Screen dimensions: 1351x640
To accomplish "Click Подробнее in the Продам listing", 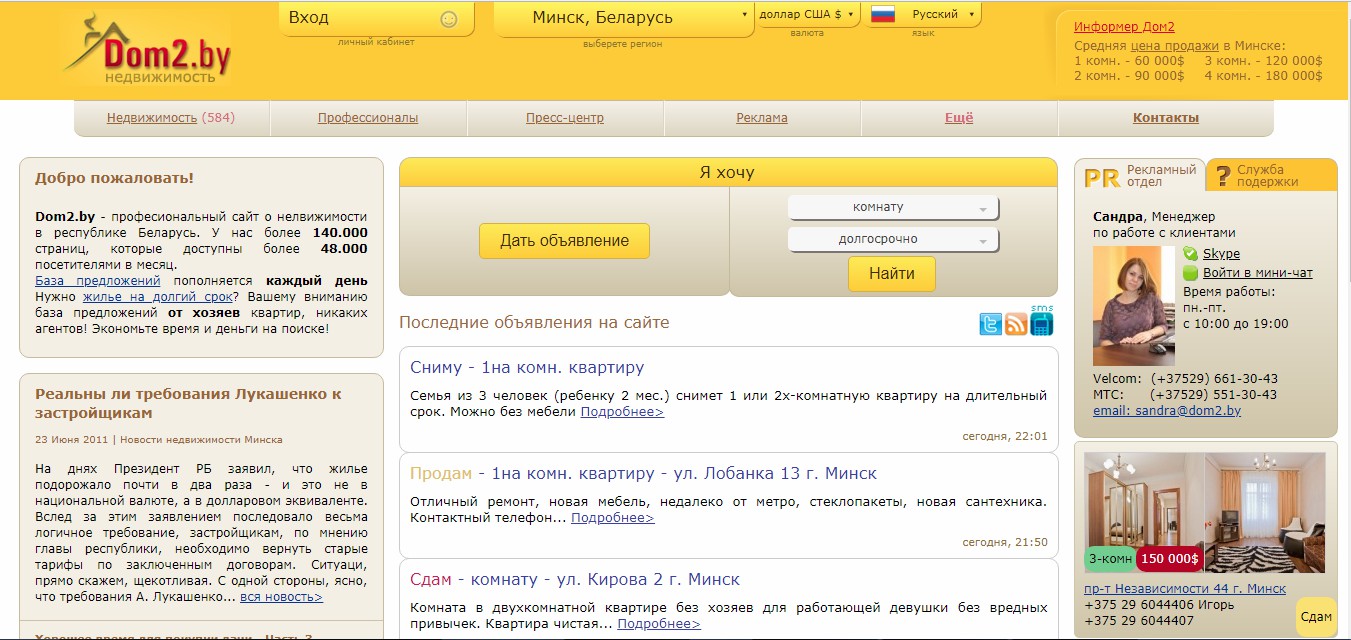I will coord(613,518).
